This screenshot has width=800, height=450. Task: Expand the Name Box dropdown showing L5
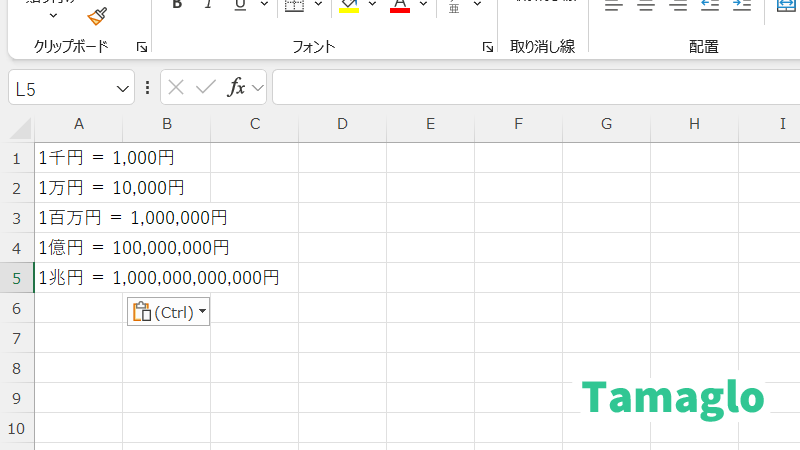[x=123, y=88]
